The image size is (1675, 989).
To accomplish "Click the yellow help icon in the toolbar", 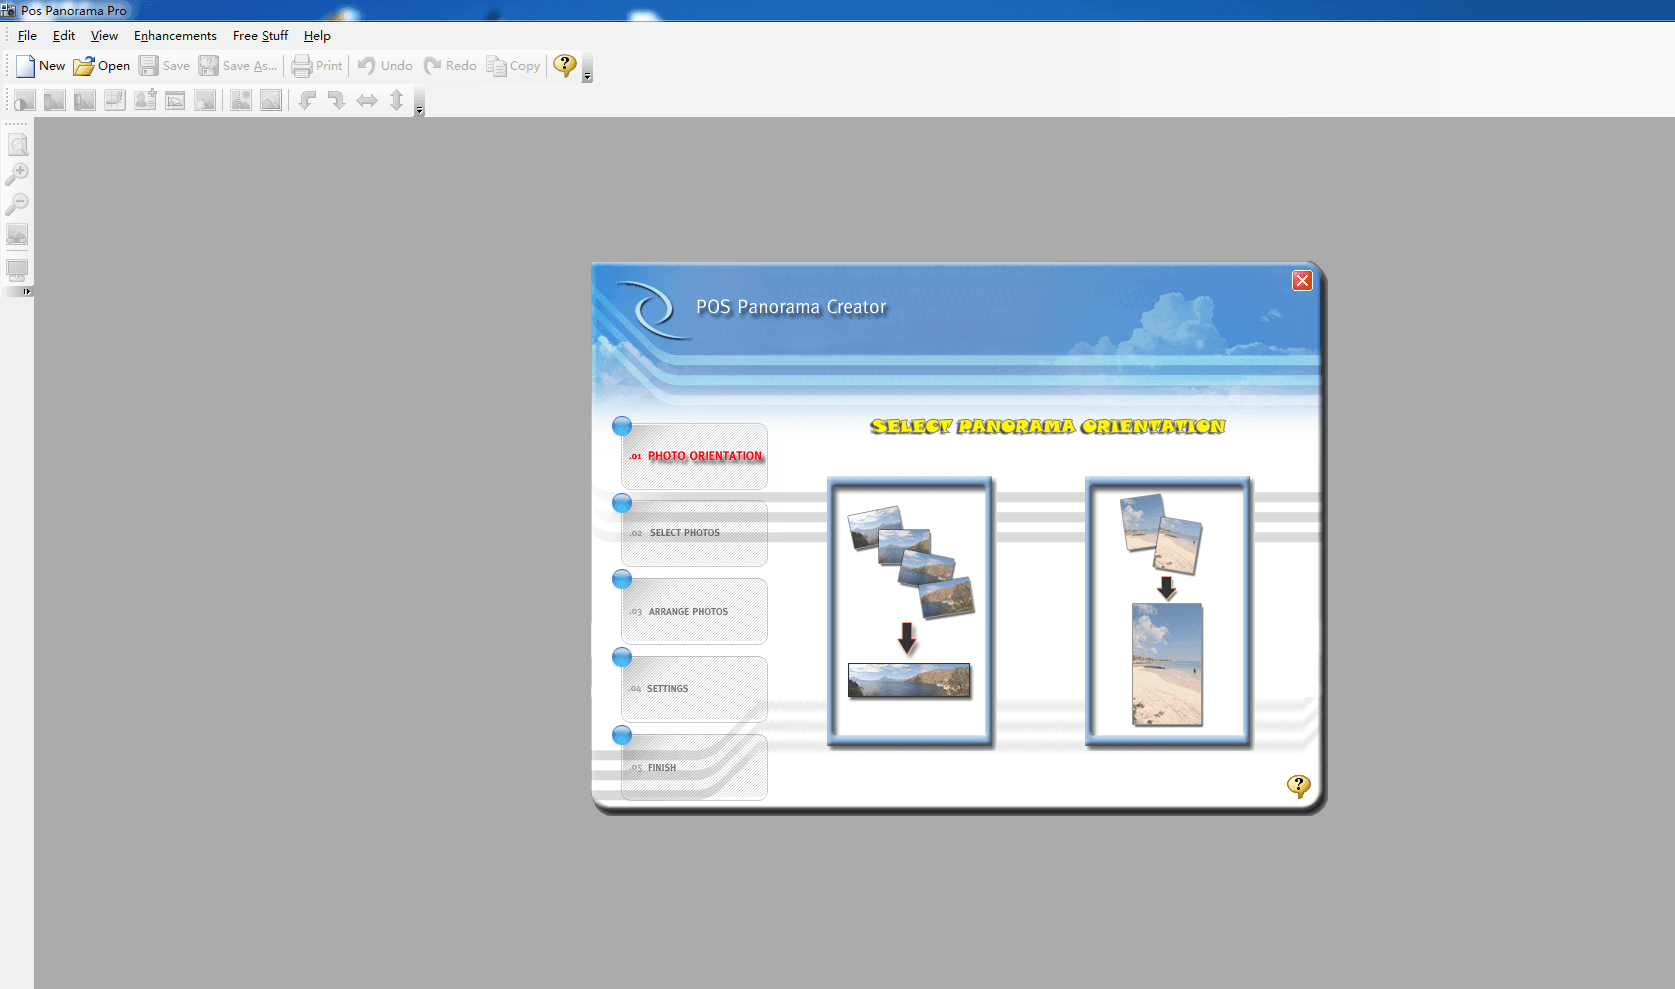I will tap(565, 66).
